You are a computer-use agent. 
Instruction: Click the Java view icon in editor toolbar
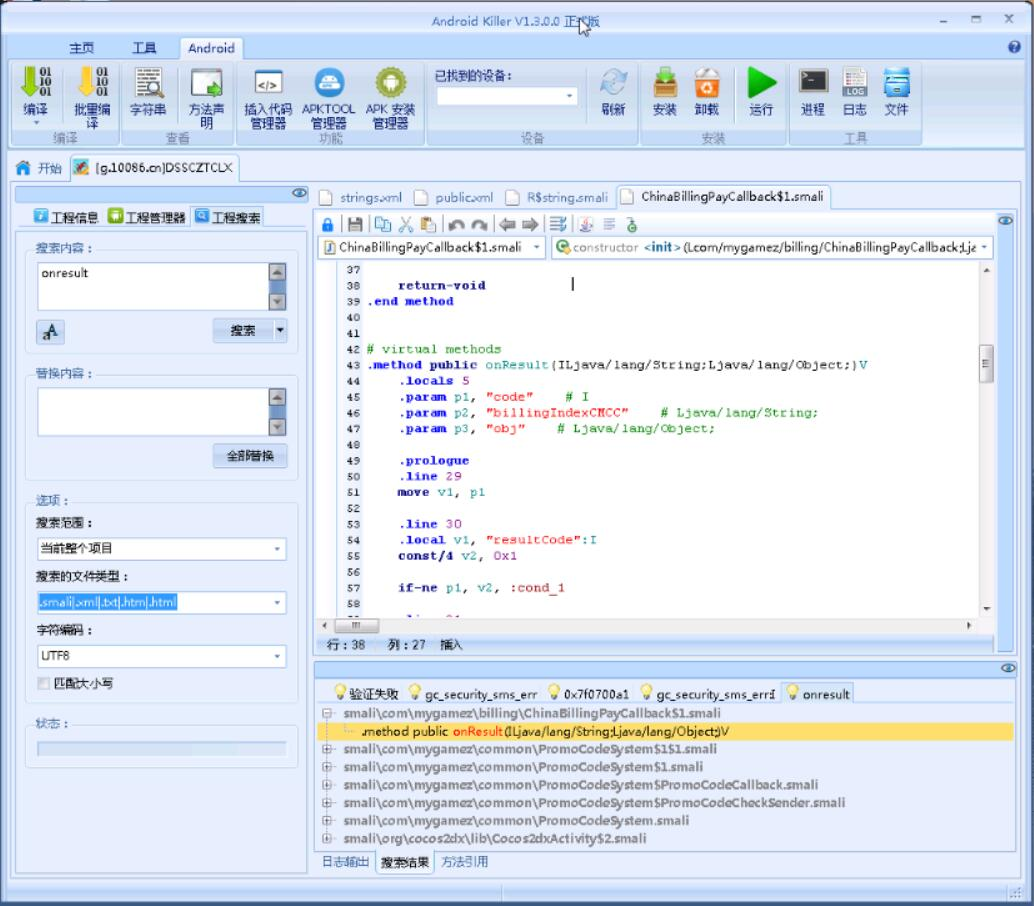coord(586,225)
